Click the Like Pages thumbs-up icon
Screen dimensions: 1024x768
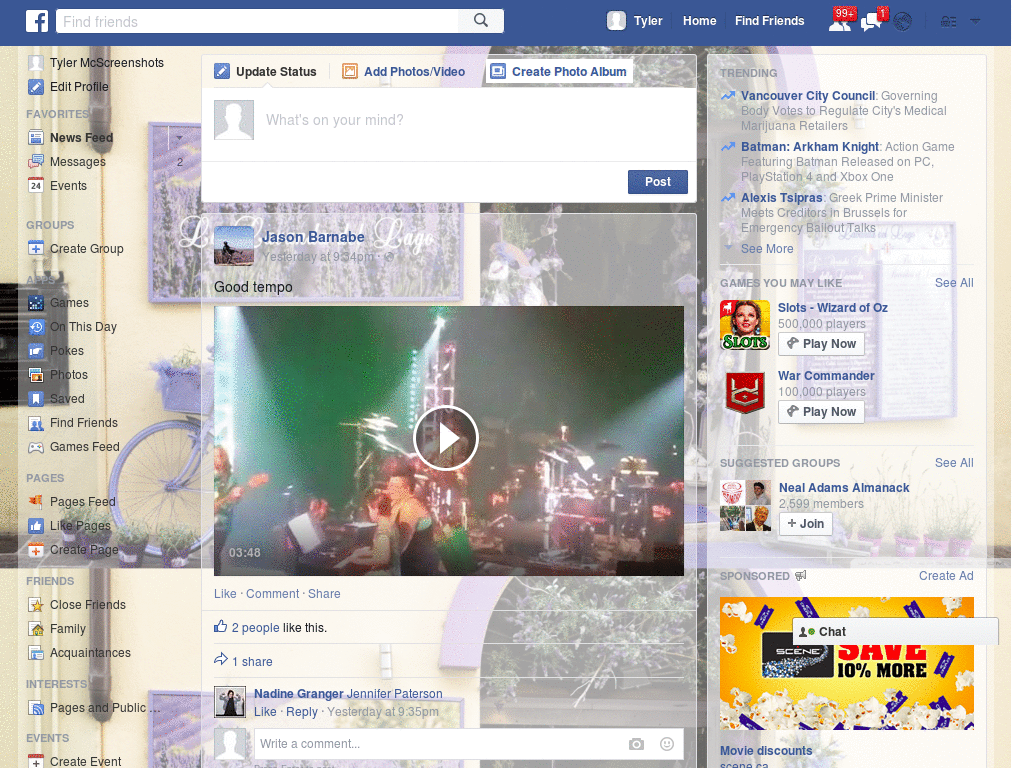tap(36, 526)
